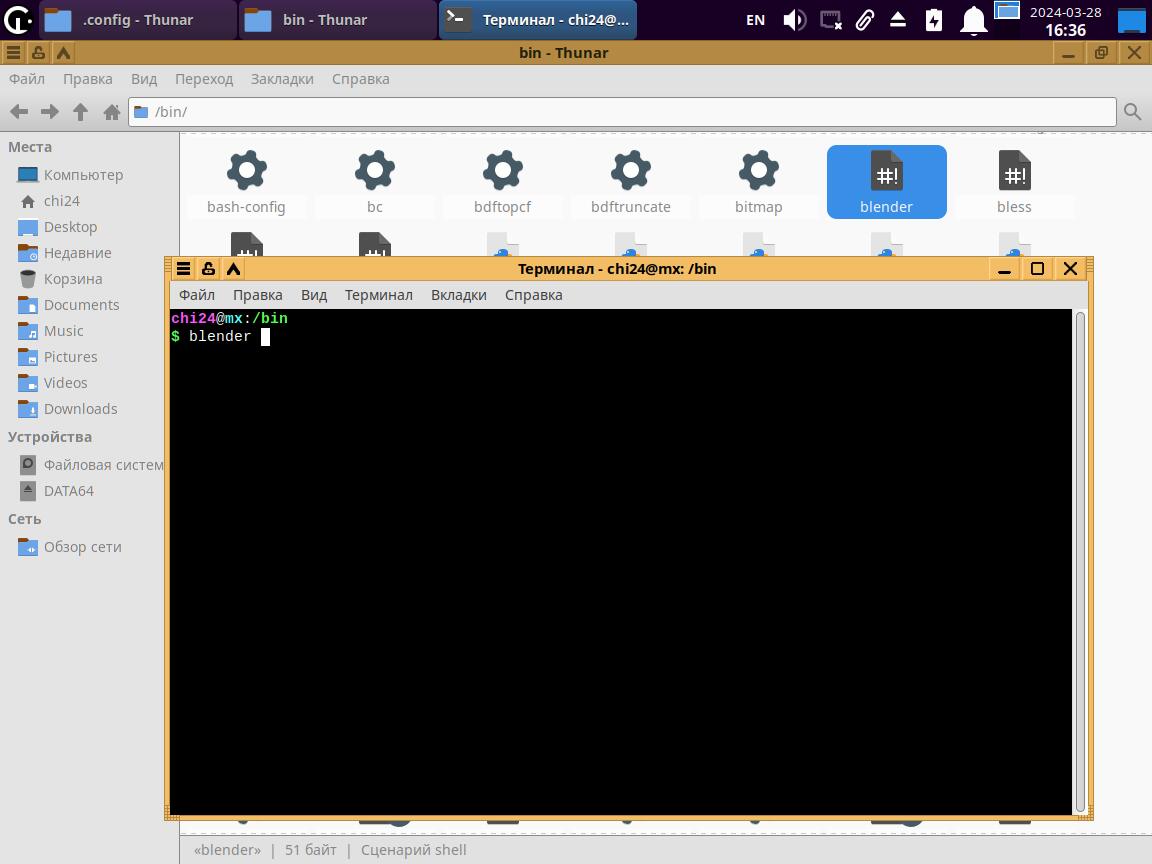Toggle terminal window stick (lock) icon
The image size is (1152, 864).
click(209, 269)
